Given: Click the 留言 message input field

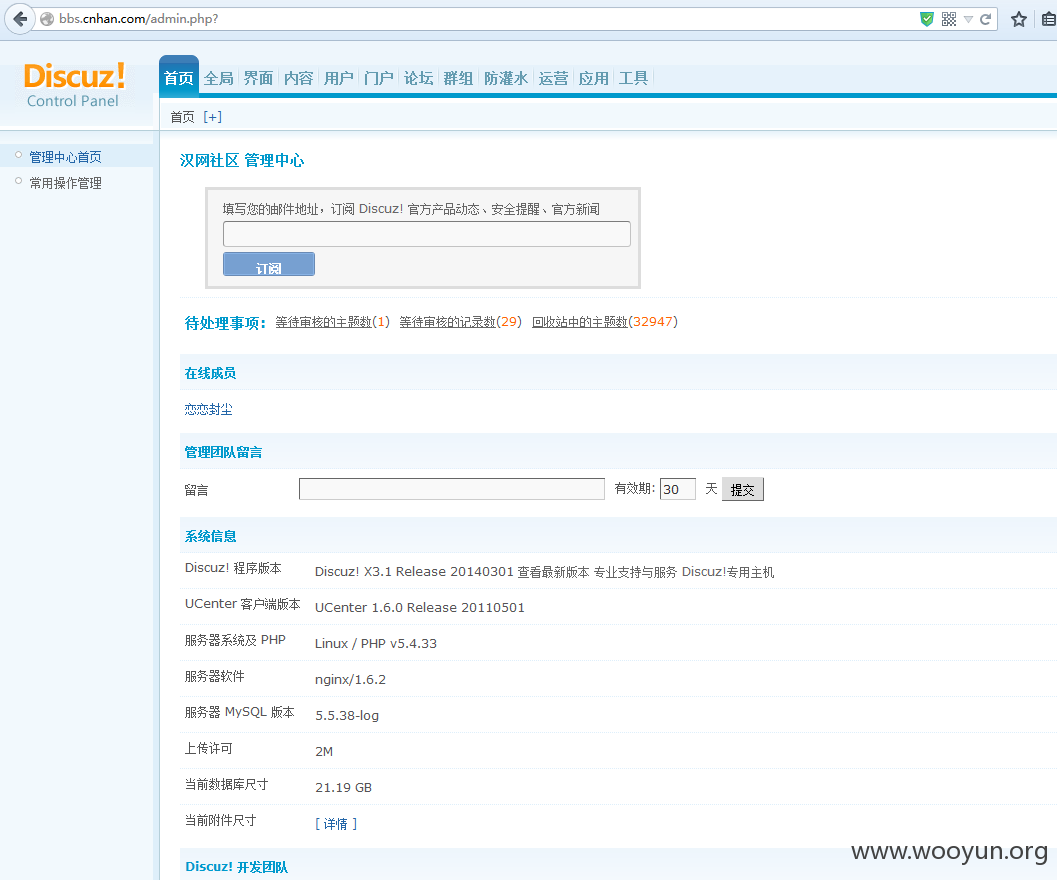Looking at the screenshot, I should tap(452, 489).
